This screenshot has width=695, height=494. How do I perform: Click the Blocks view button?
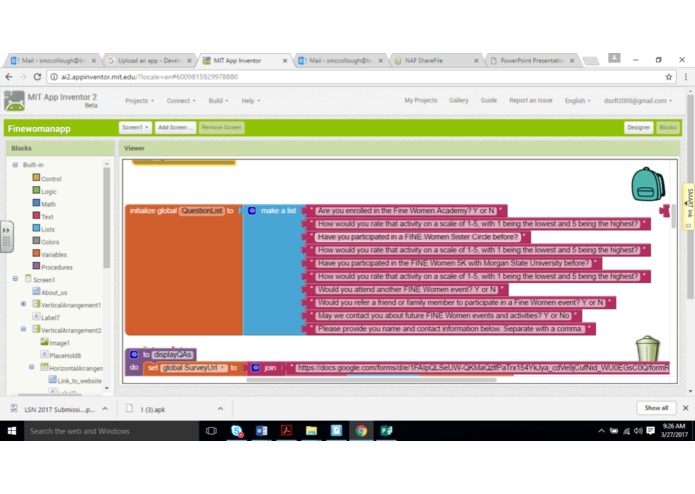coord(668,128)
